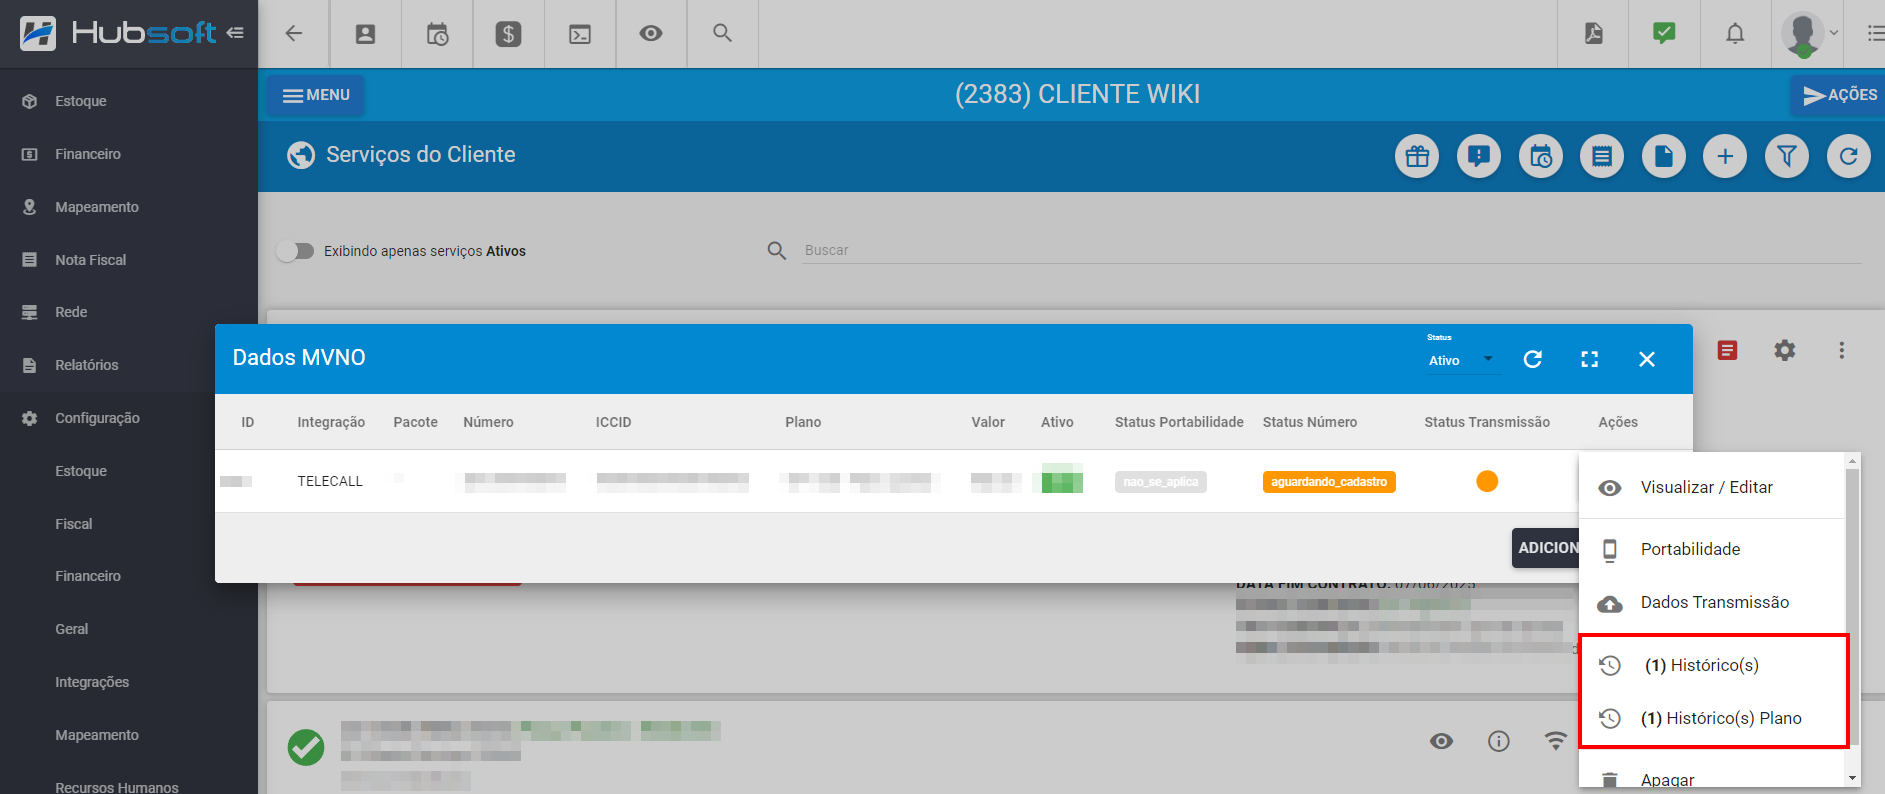This screenshot has height=794, width=1885.
Task: Open the AÇÕES button
Action: tap(1839, 95)
